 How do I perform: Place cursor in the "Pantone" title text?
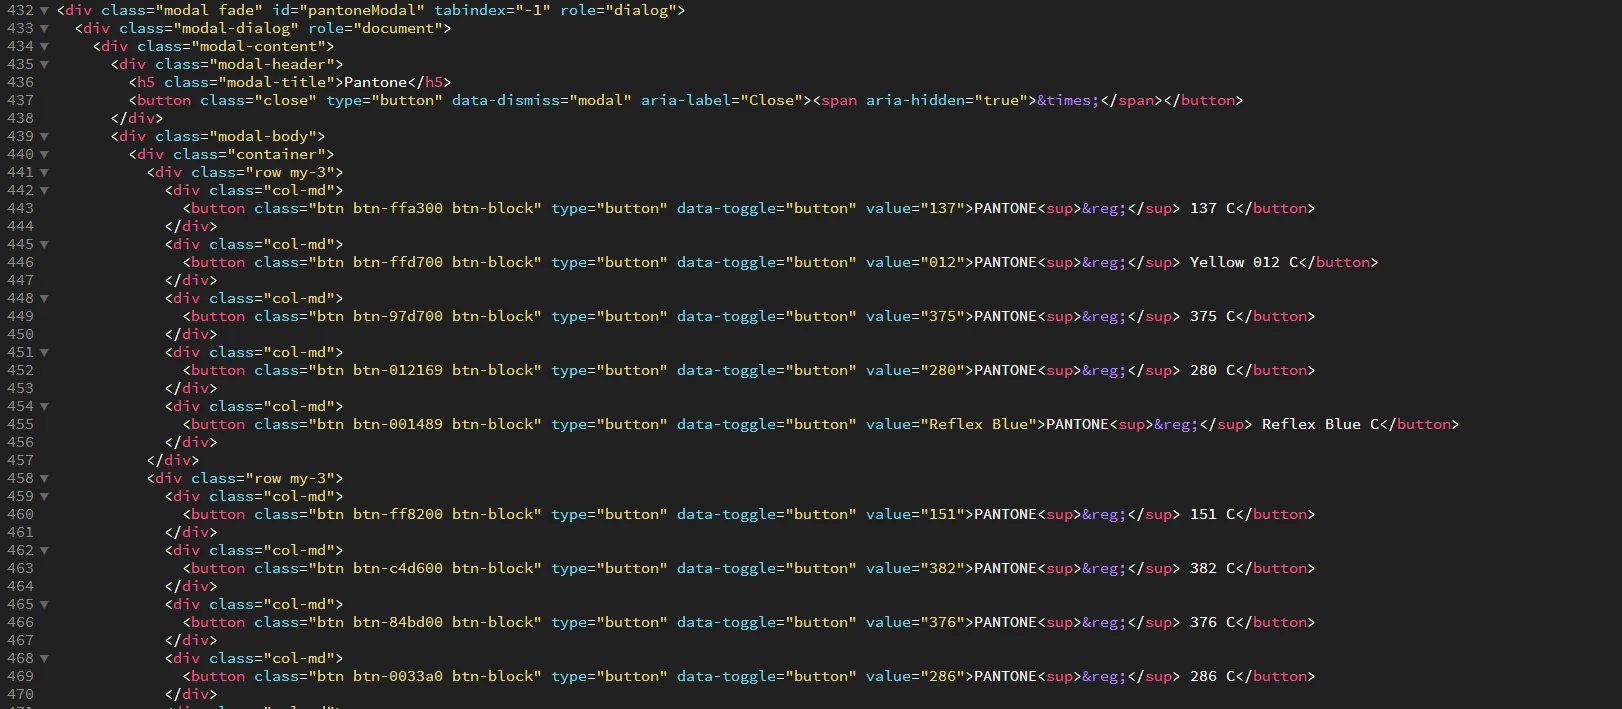pyautogui.click(x=376, y=82)
